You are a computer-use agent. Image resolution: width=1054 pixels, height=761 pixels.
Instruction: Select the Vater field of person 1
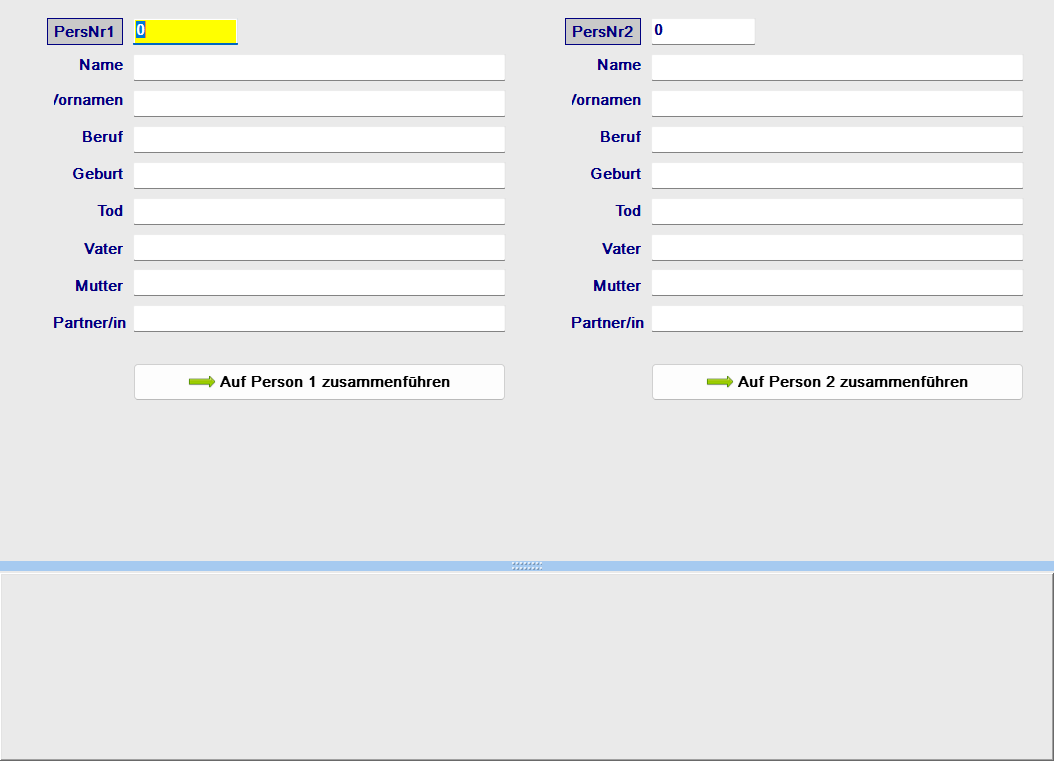click(x=319, y=247)
